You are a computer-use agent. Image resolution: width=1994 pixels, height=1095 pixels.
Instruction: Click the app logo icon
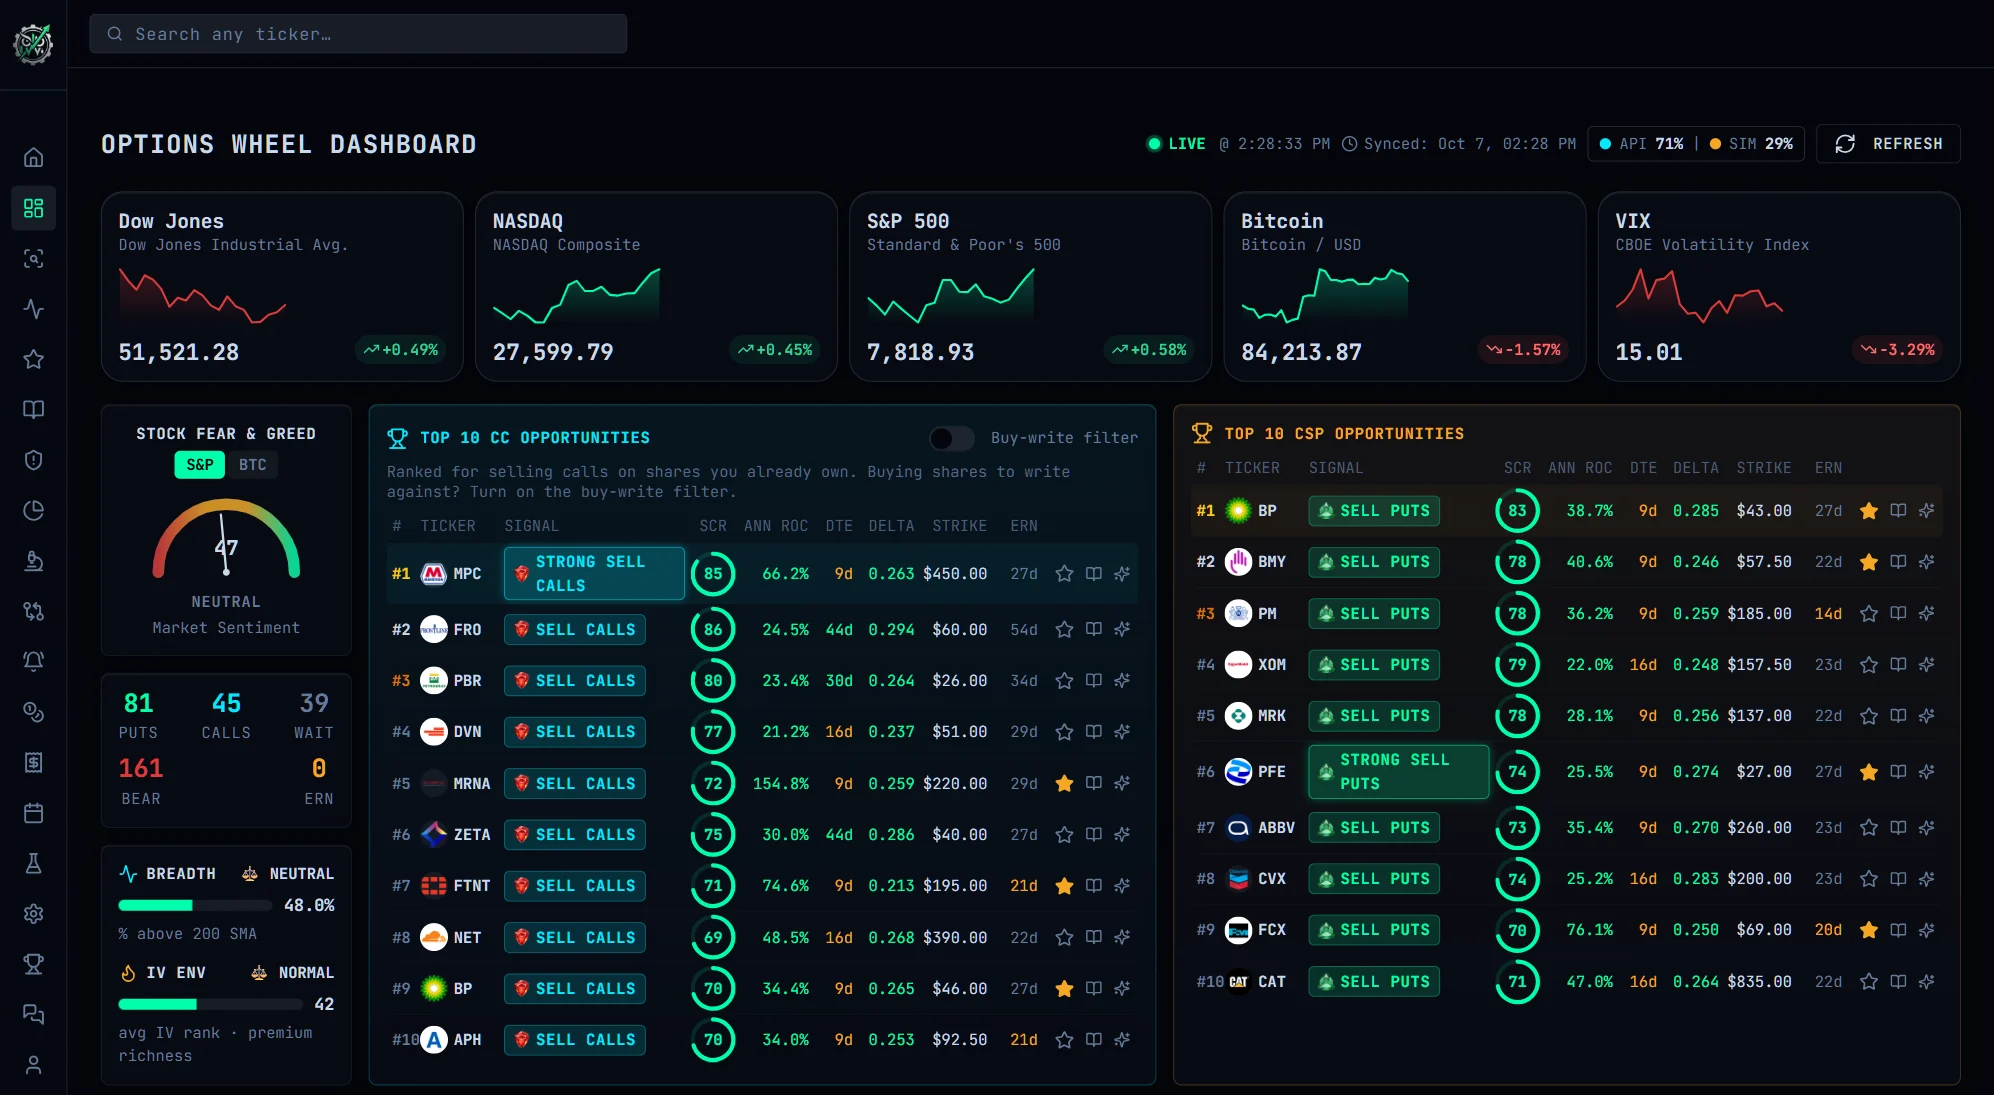pos(33,44)
